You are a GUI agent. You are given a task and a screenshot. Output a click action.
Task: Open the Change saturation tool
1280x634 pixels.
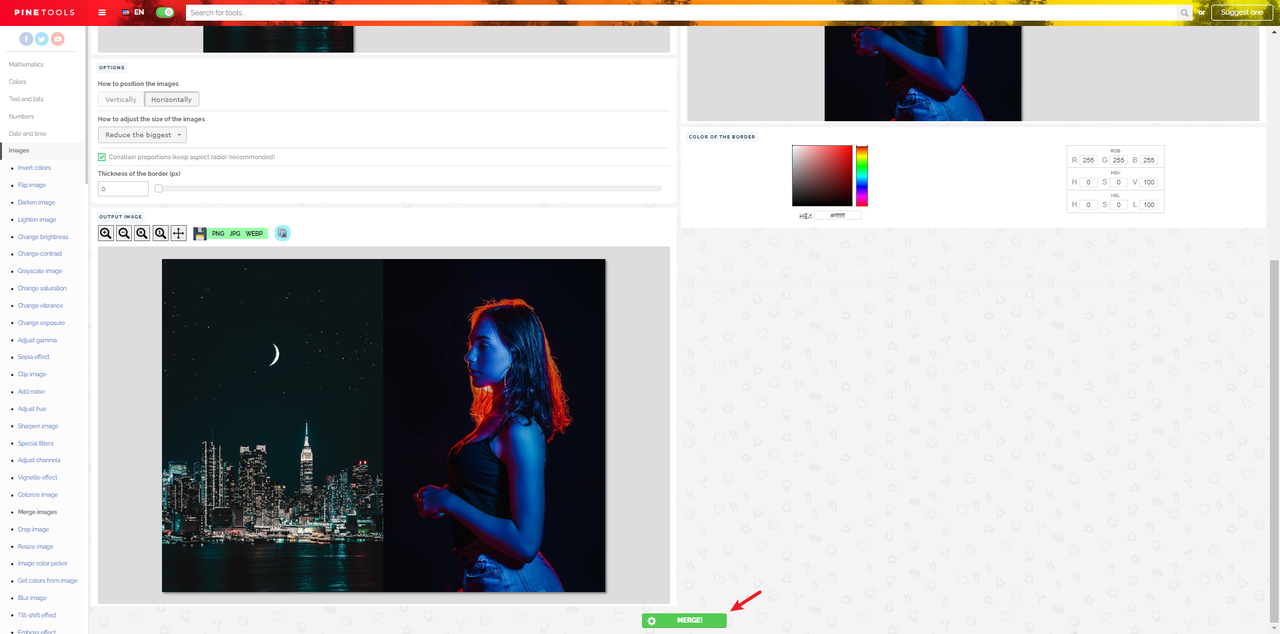pyautogui.click(x=42, y=288)
